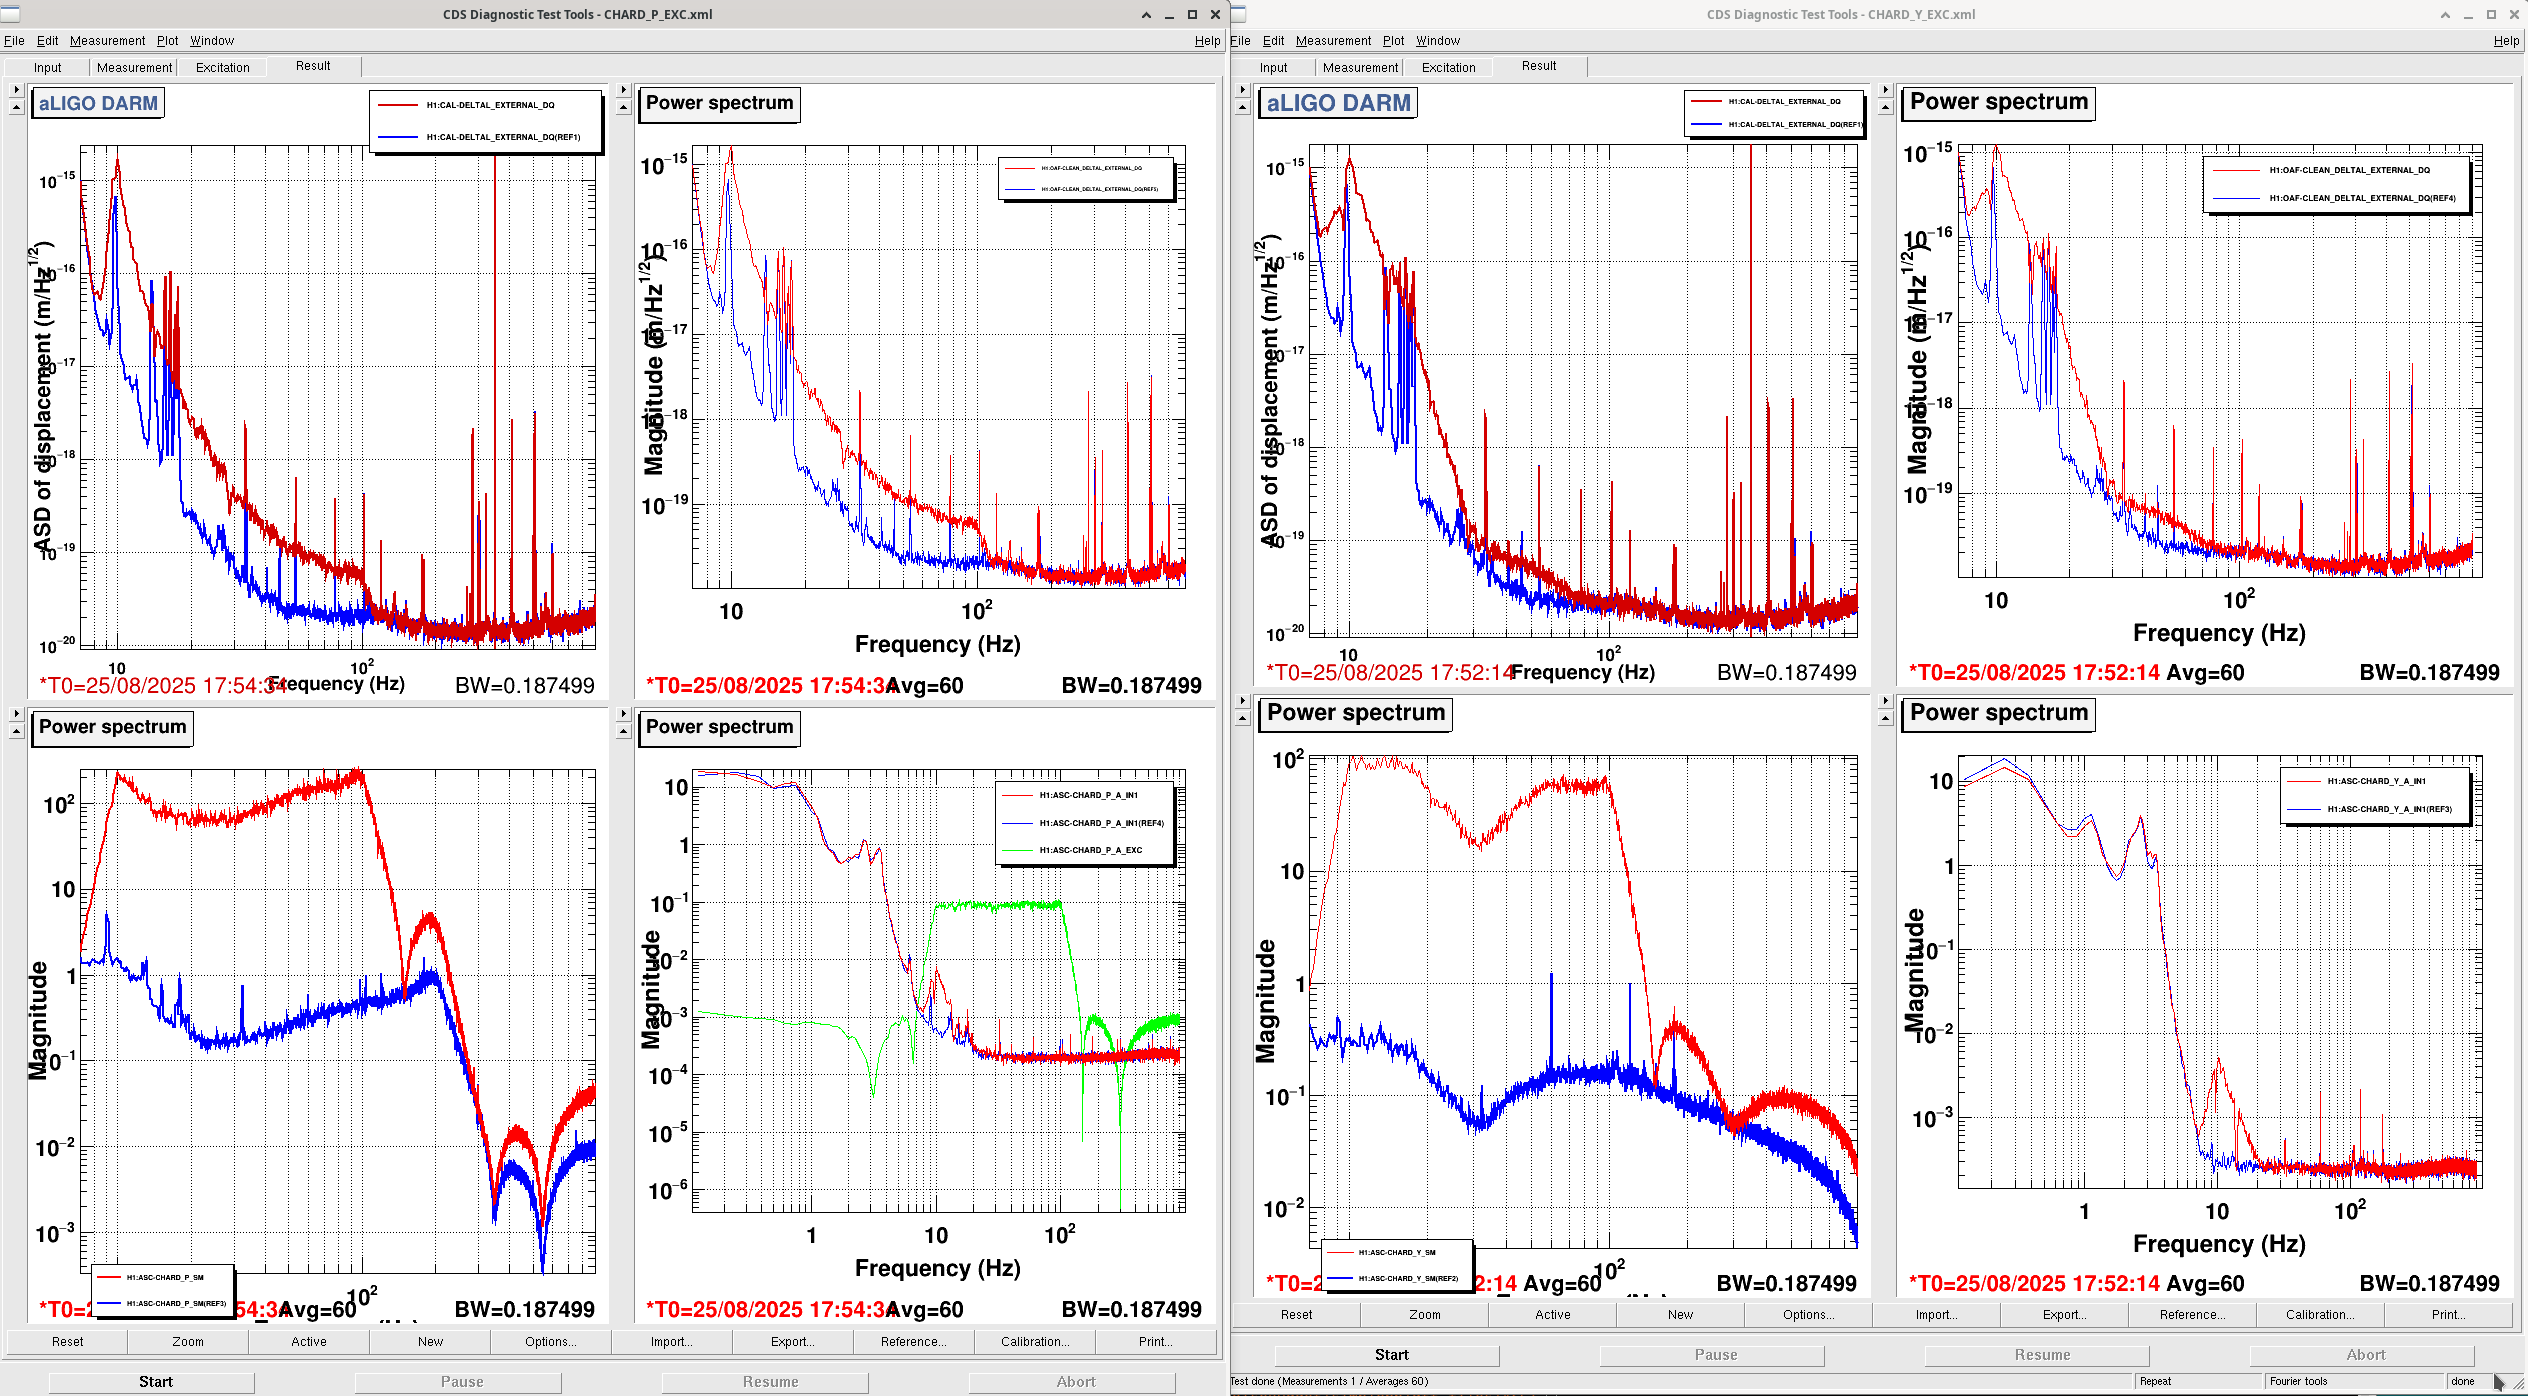
Task: Click 'Repeat' status bar entry
Action: [2155, 1381]
